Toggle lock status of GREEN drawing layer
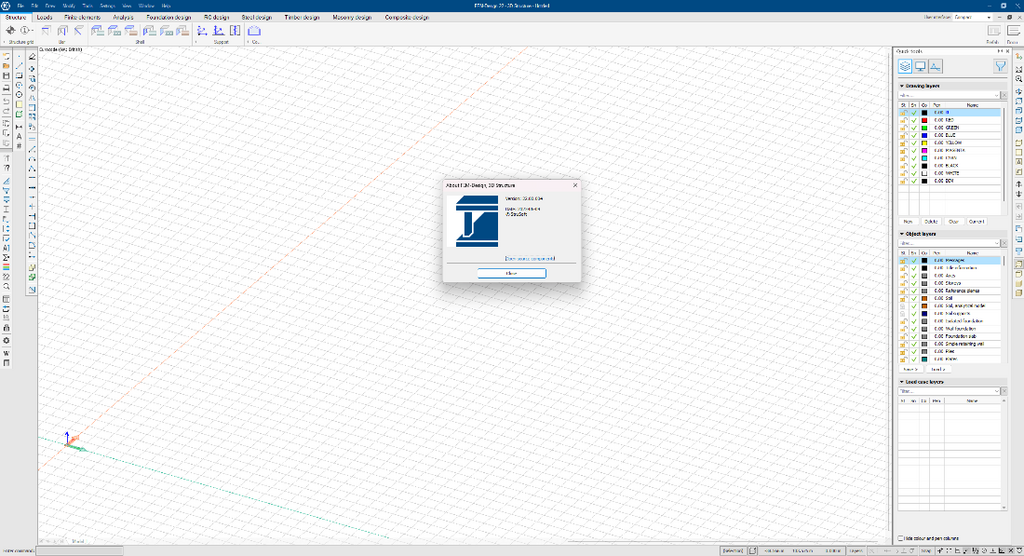 [x=903, y=127]
